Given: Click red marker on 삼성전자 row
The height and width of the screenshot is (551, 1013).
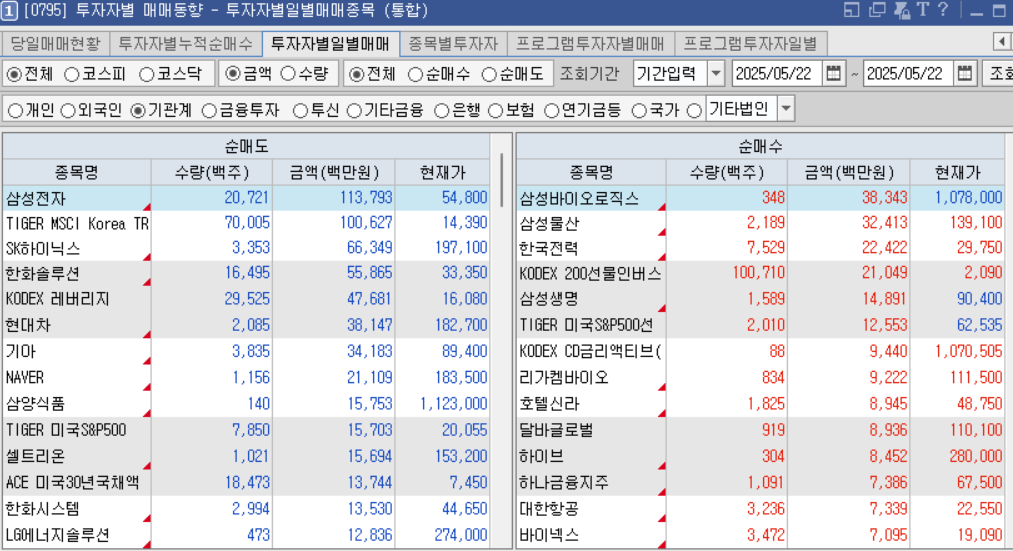Looking at the screenshot, I should tap(147, 207).
